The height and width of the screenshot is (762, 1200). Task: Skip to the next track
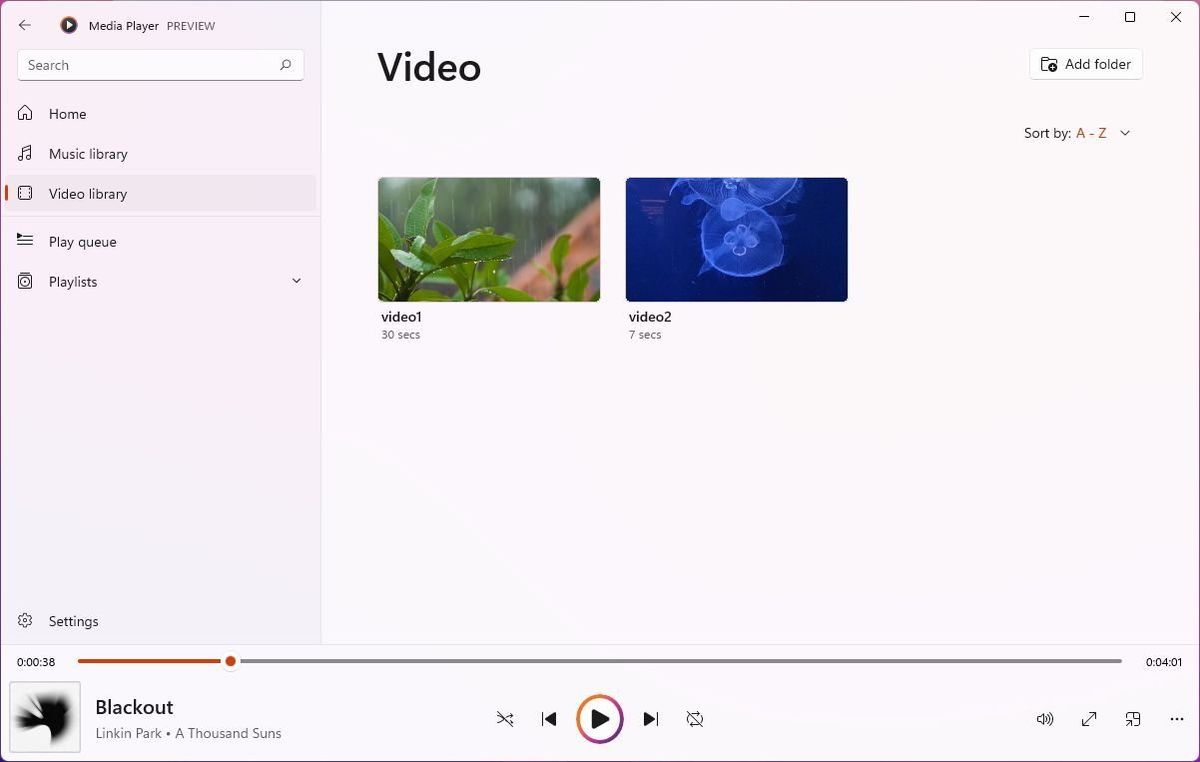coord(651,718)
